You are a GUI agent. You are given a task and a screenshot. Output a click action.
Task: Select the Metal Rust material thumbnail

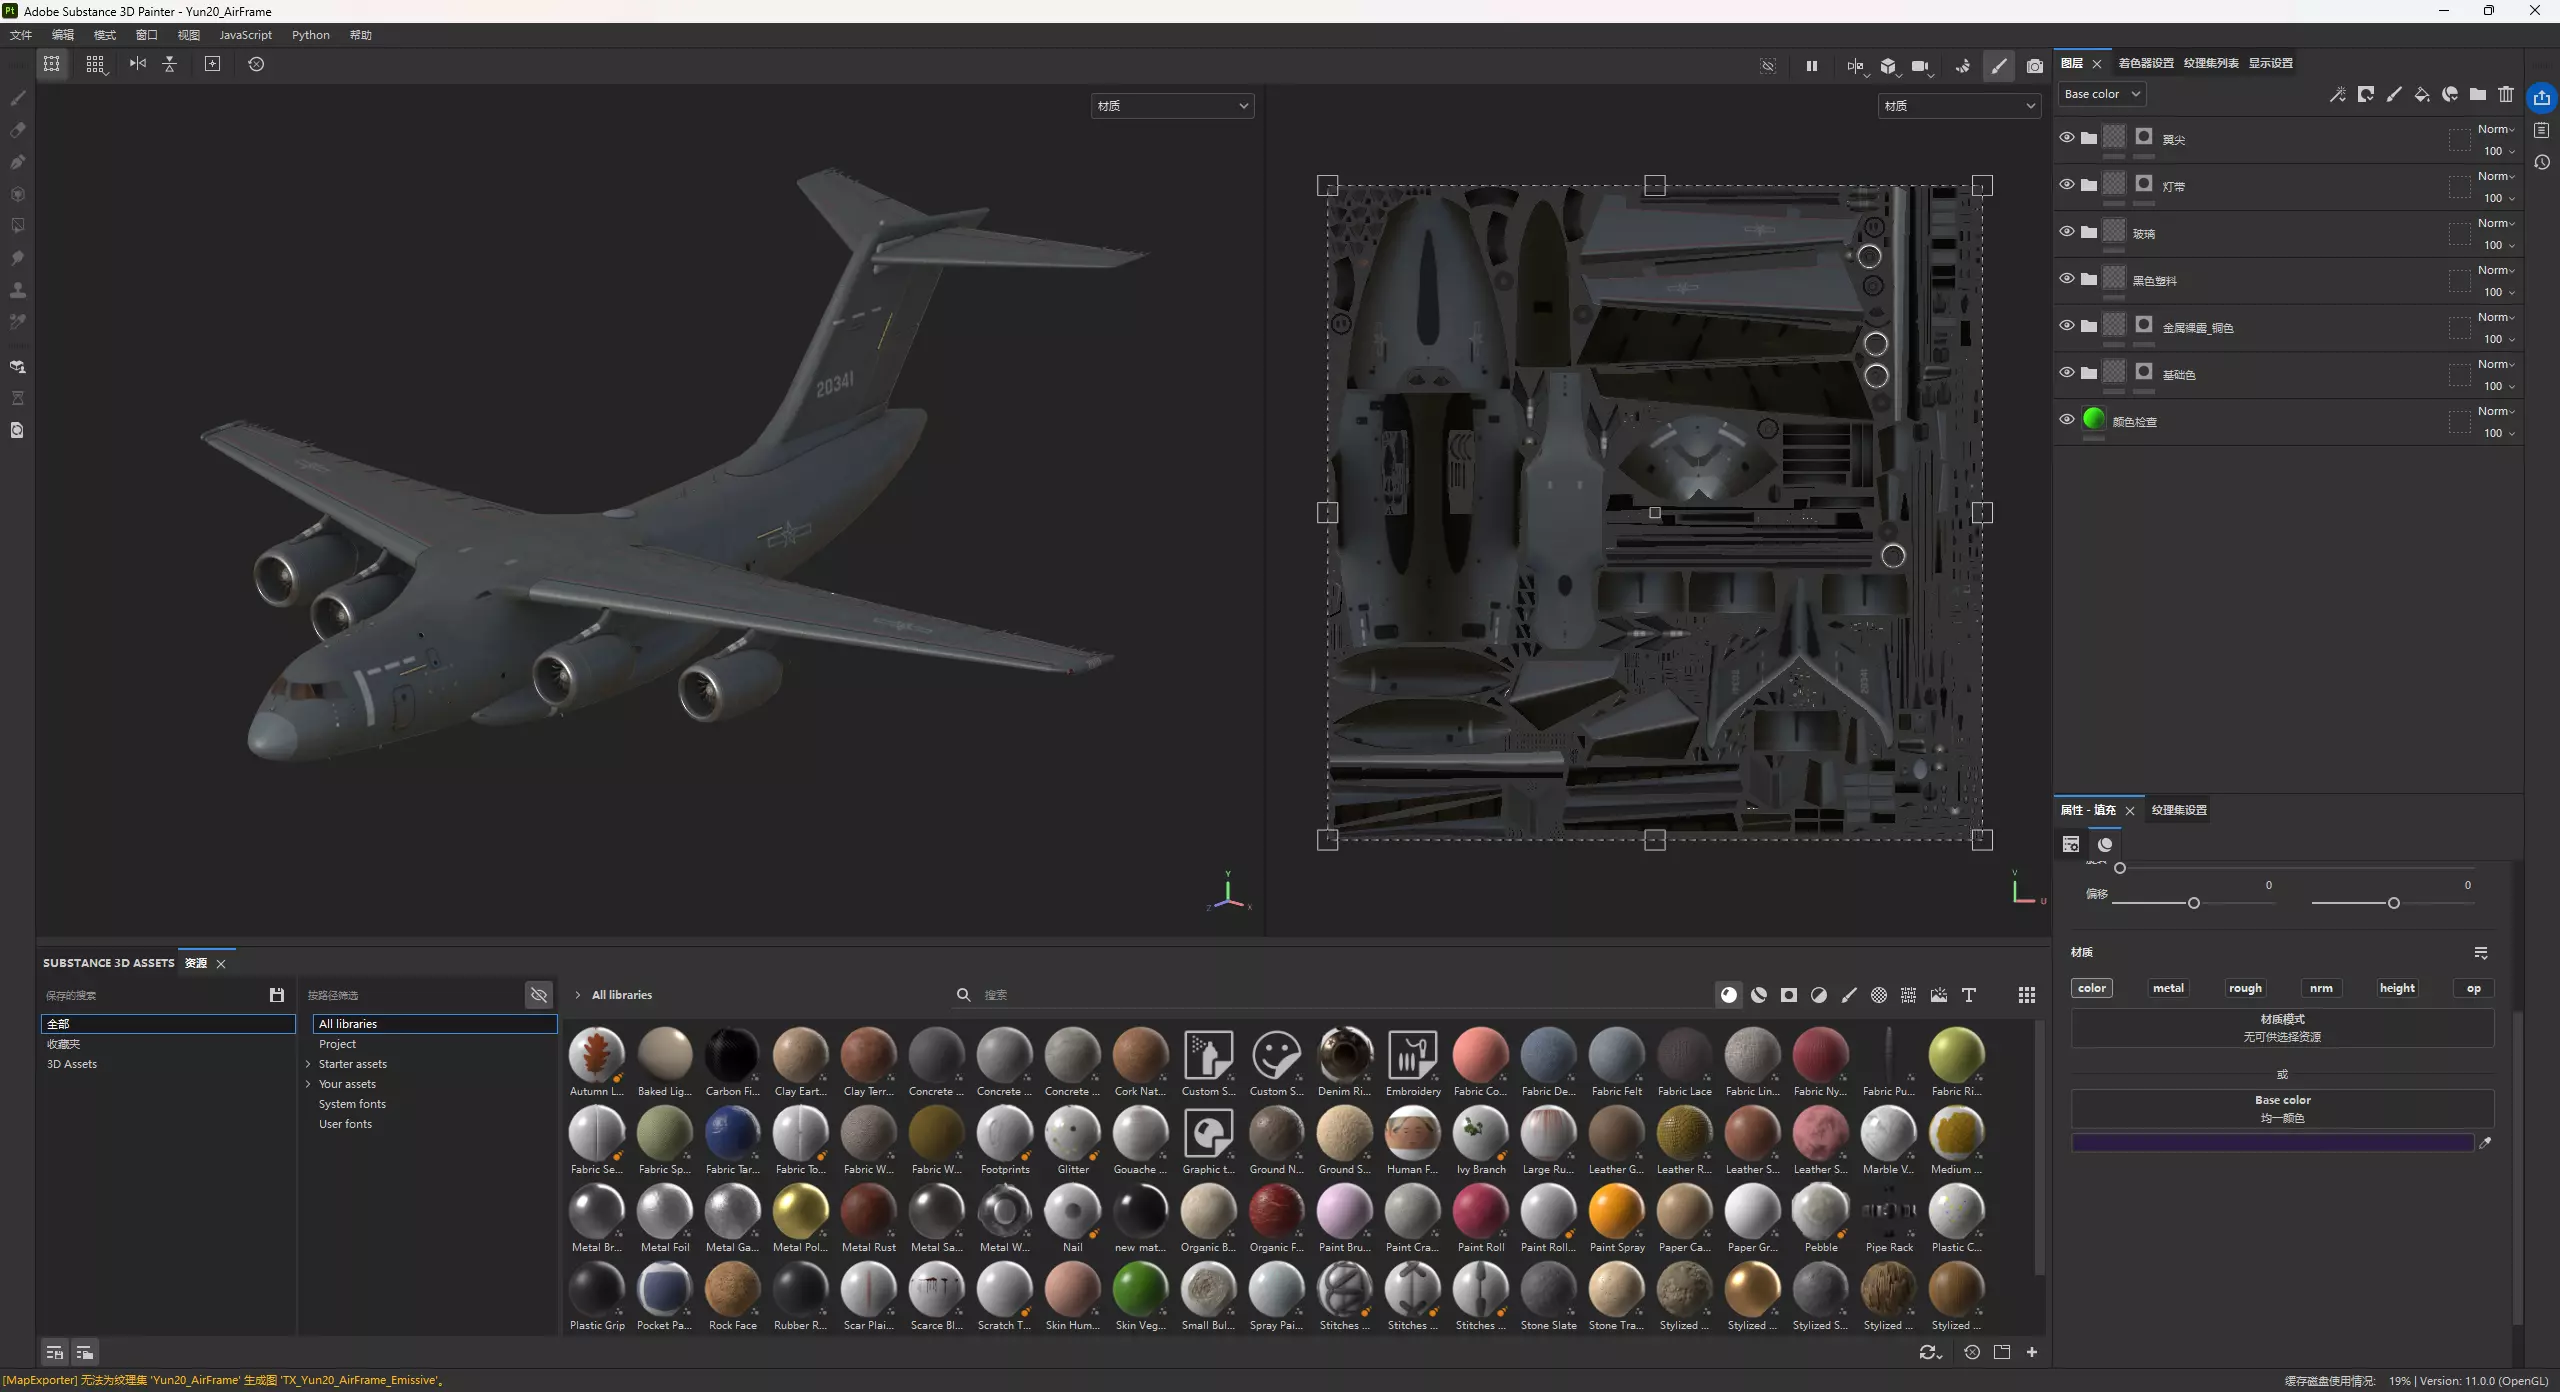pos(868,1212)
